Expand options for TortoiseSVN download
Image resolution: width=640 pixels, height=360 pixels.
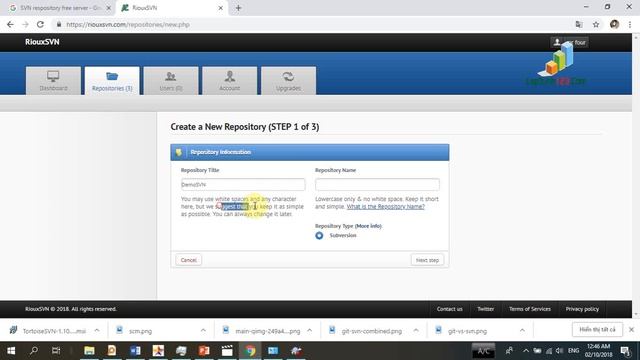(97, 330)
